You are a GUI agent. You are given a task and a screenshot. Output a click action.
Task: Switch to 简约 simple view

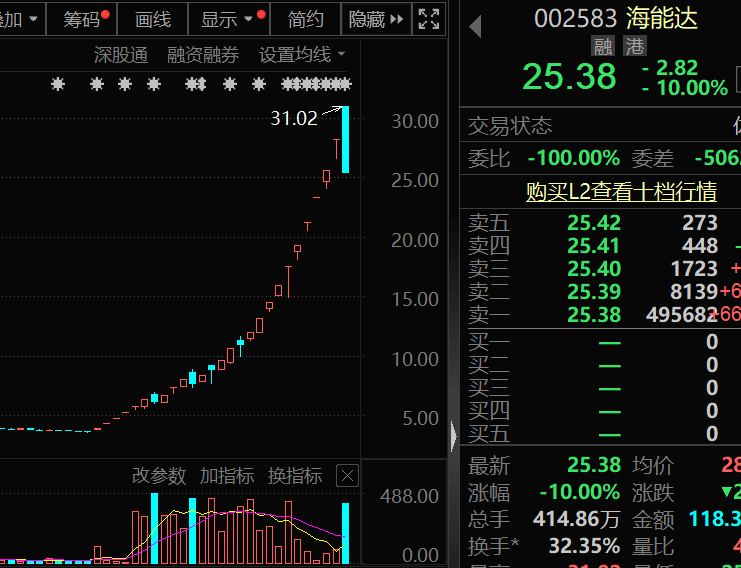click(305, 19)
